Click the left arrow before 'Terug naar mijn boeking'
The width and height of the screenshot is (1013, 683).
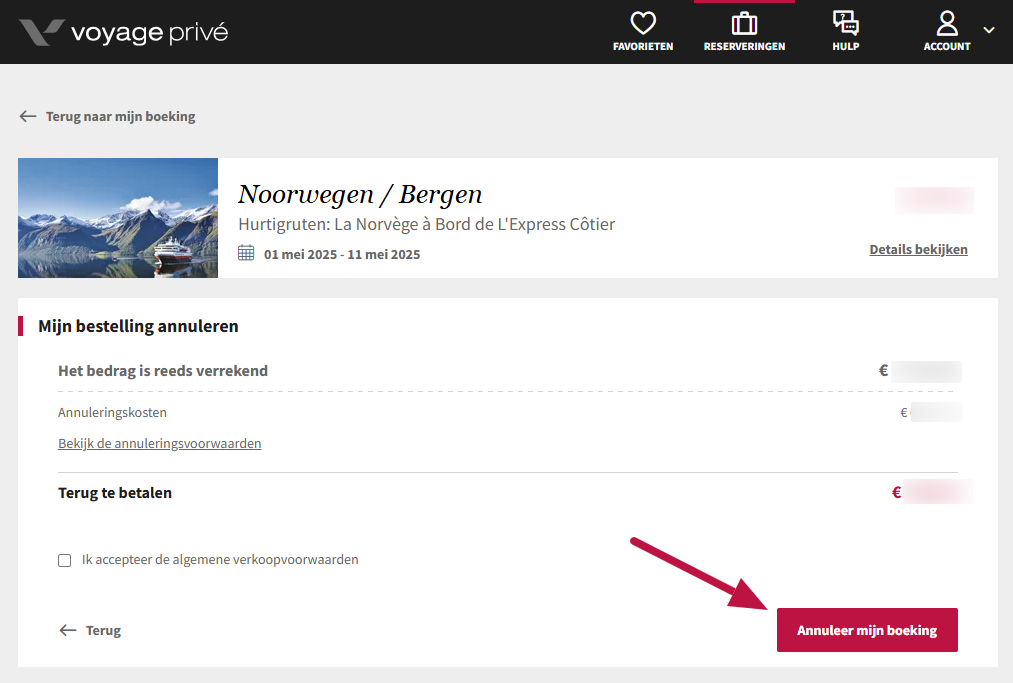28,116
